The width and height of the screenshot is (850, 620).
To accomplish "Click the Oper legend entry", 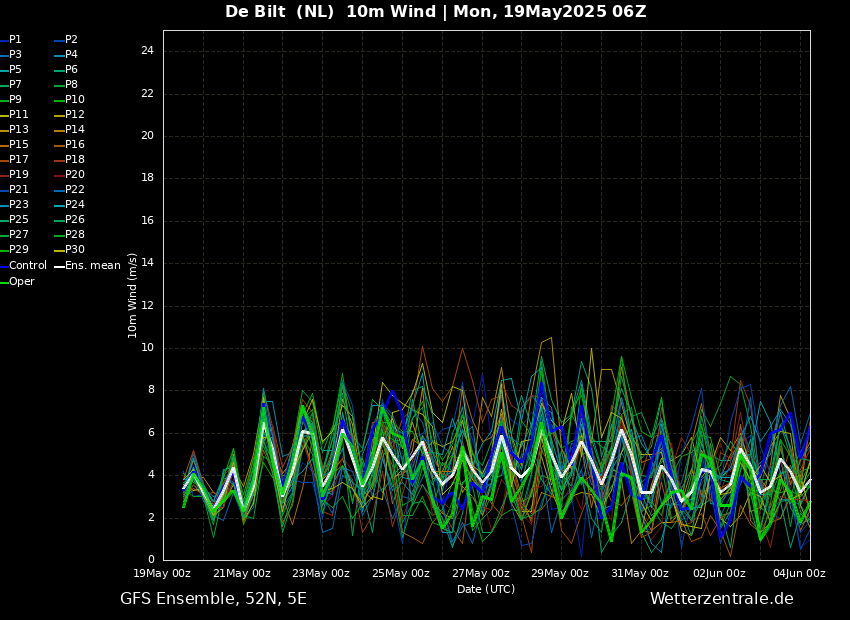I will pyautogui.click(x=21, y=282).
